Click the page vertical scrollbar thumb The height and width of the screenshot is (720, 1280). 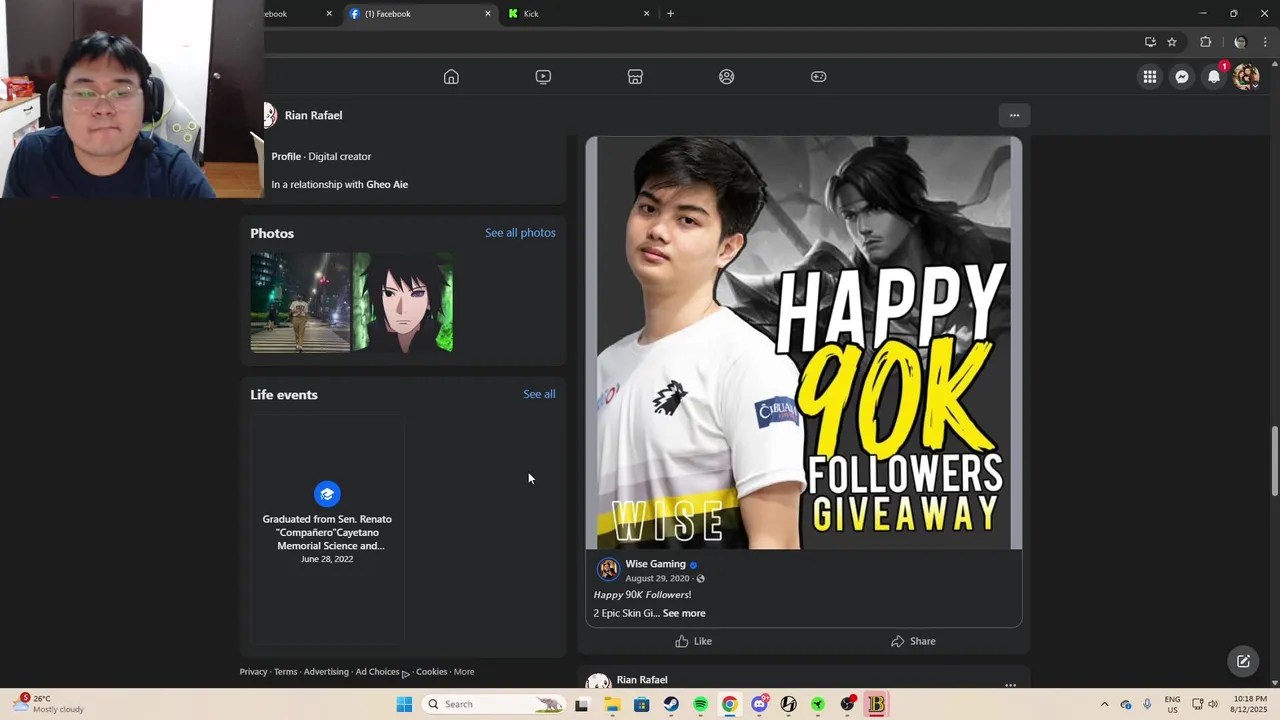1274,460
